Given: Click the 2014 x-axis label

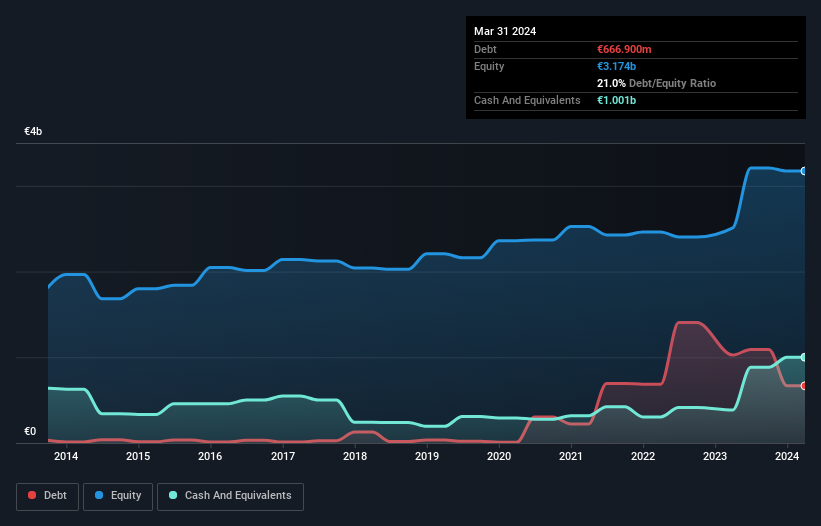Looking at the screenshot, I should pos(66,456).
